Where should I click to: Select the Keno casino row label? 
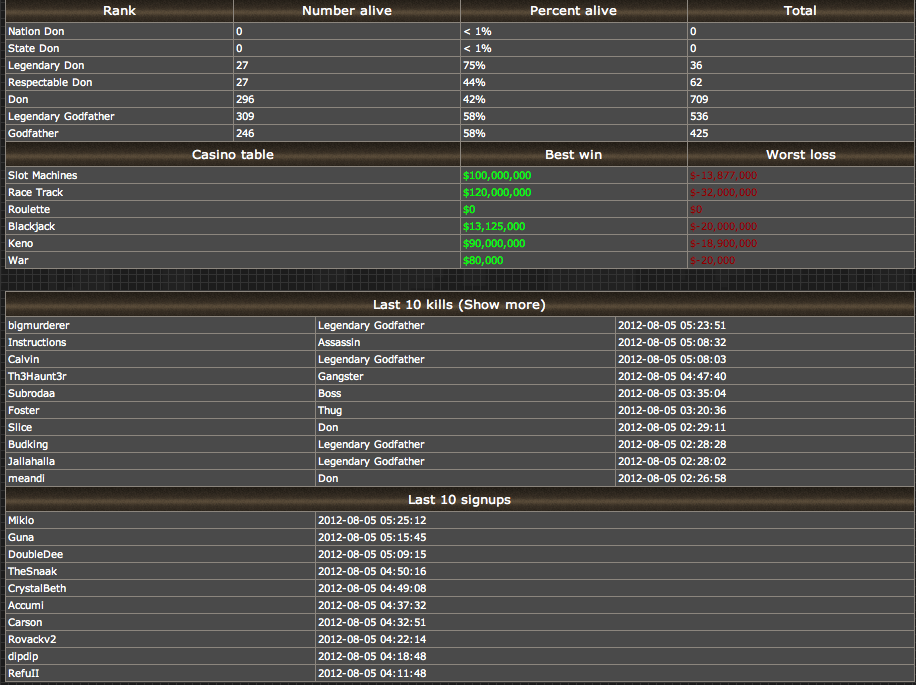pyautogui.click(x=20, y=243)
